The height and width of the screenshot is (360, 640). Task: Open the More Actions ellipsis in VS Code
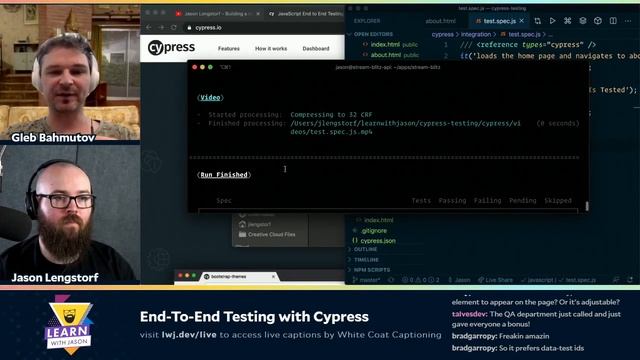pos(628,21)
